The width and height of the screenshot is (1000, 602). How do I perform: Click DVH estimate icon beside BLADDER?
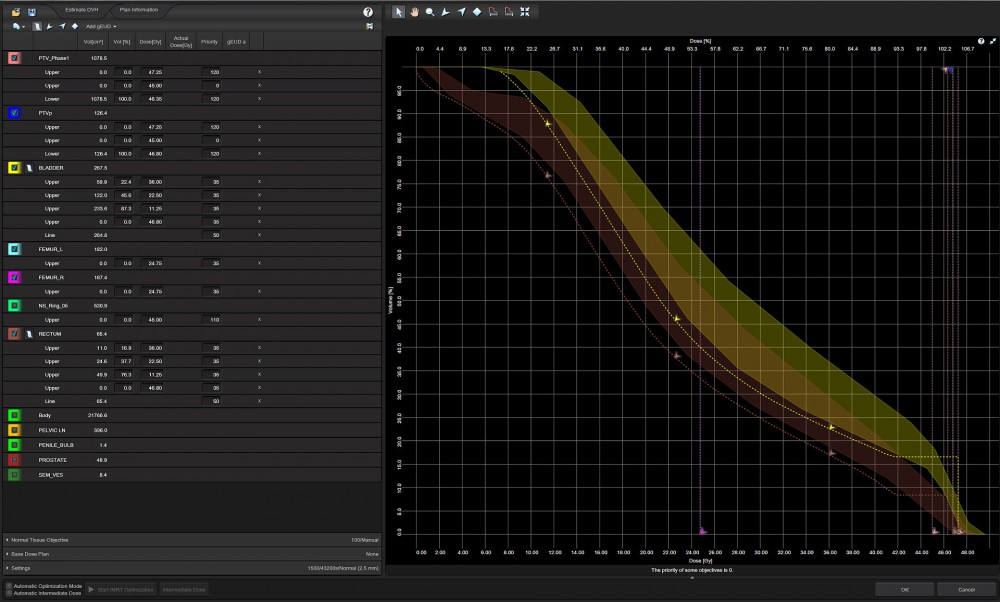pos(29,168)
